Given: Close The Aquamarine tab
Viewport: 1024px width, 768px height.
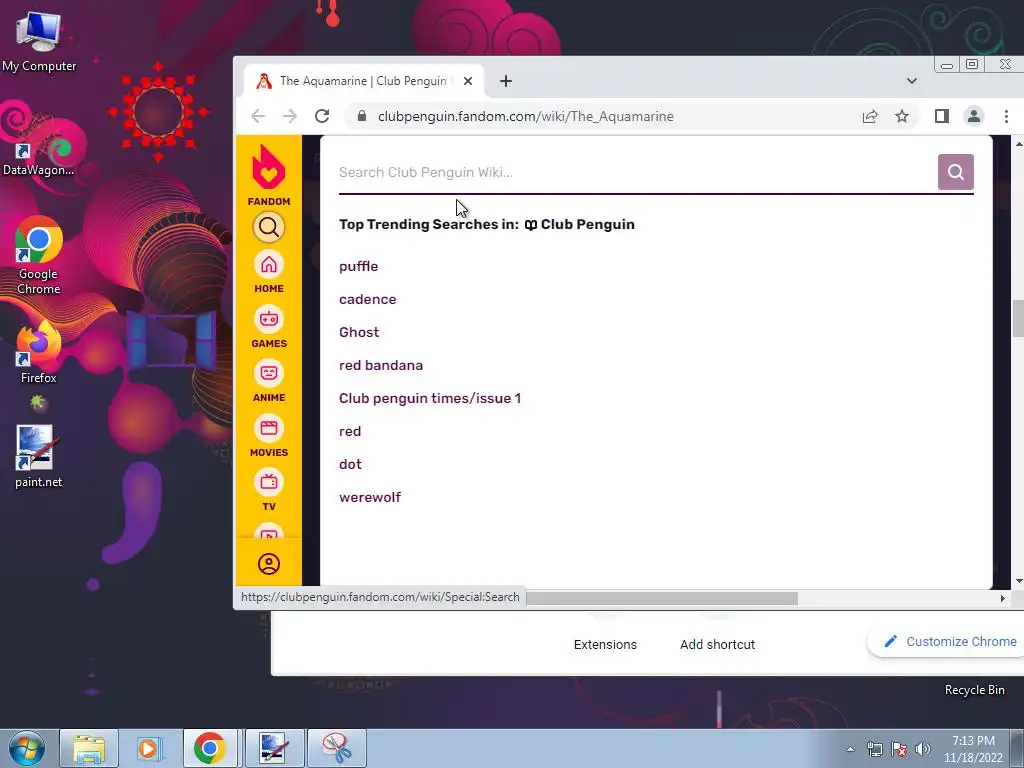Looking at the screenshot, I should pos(468,81).
